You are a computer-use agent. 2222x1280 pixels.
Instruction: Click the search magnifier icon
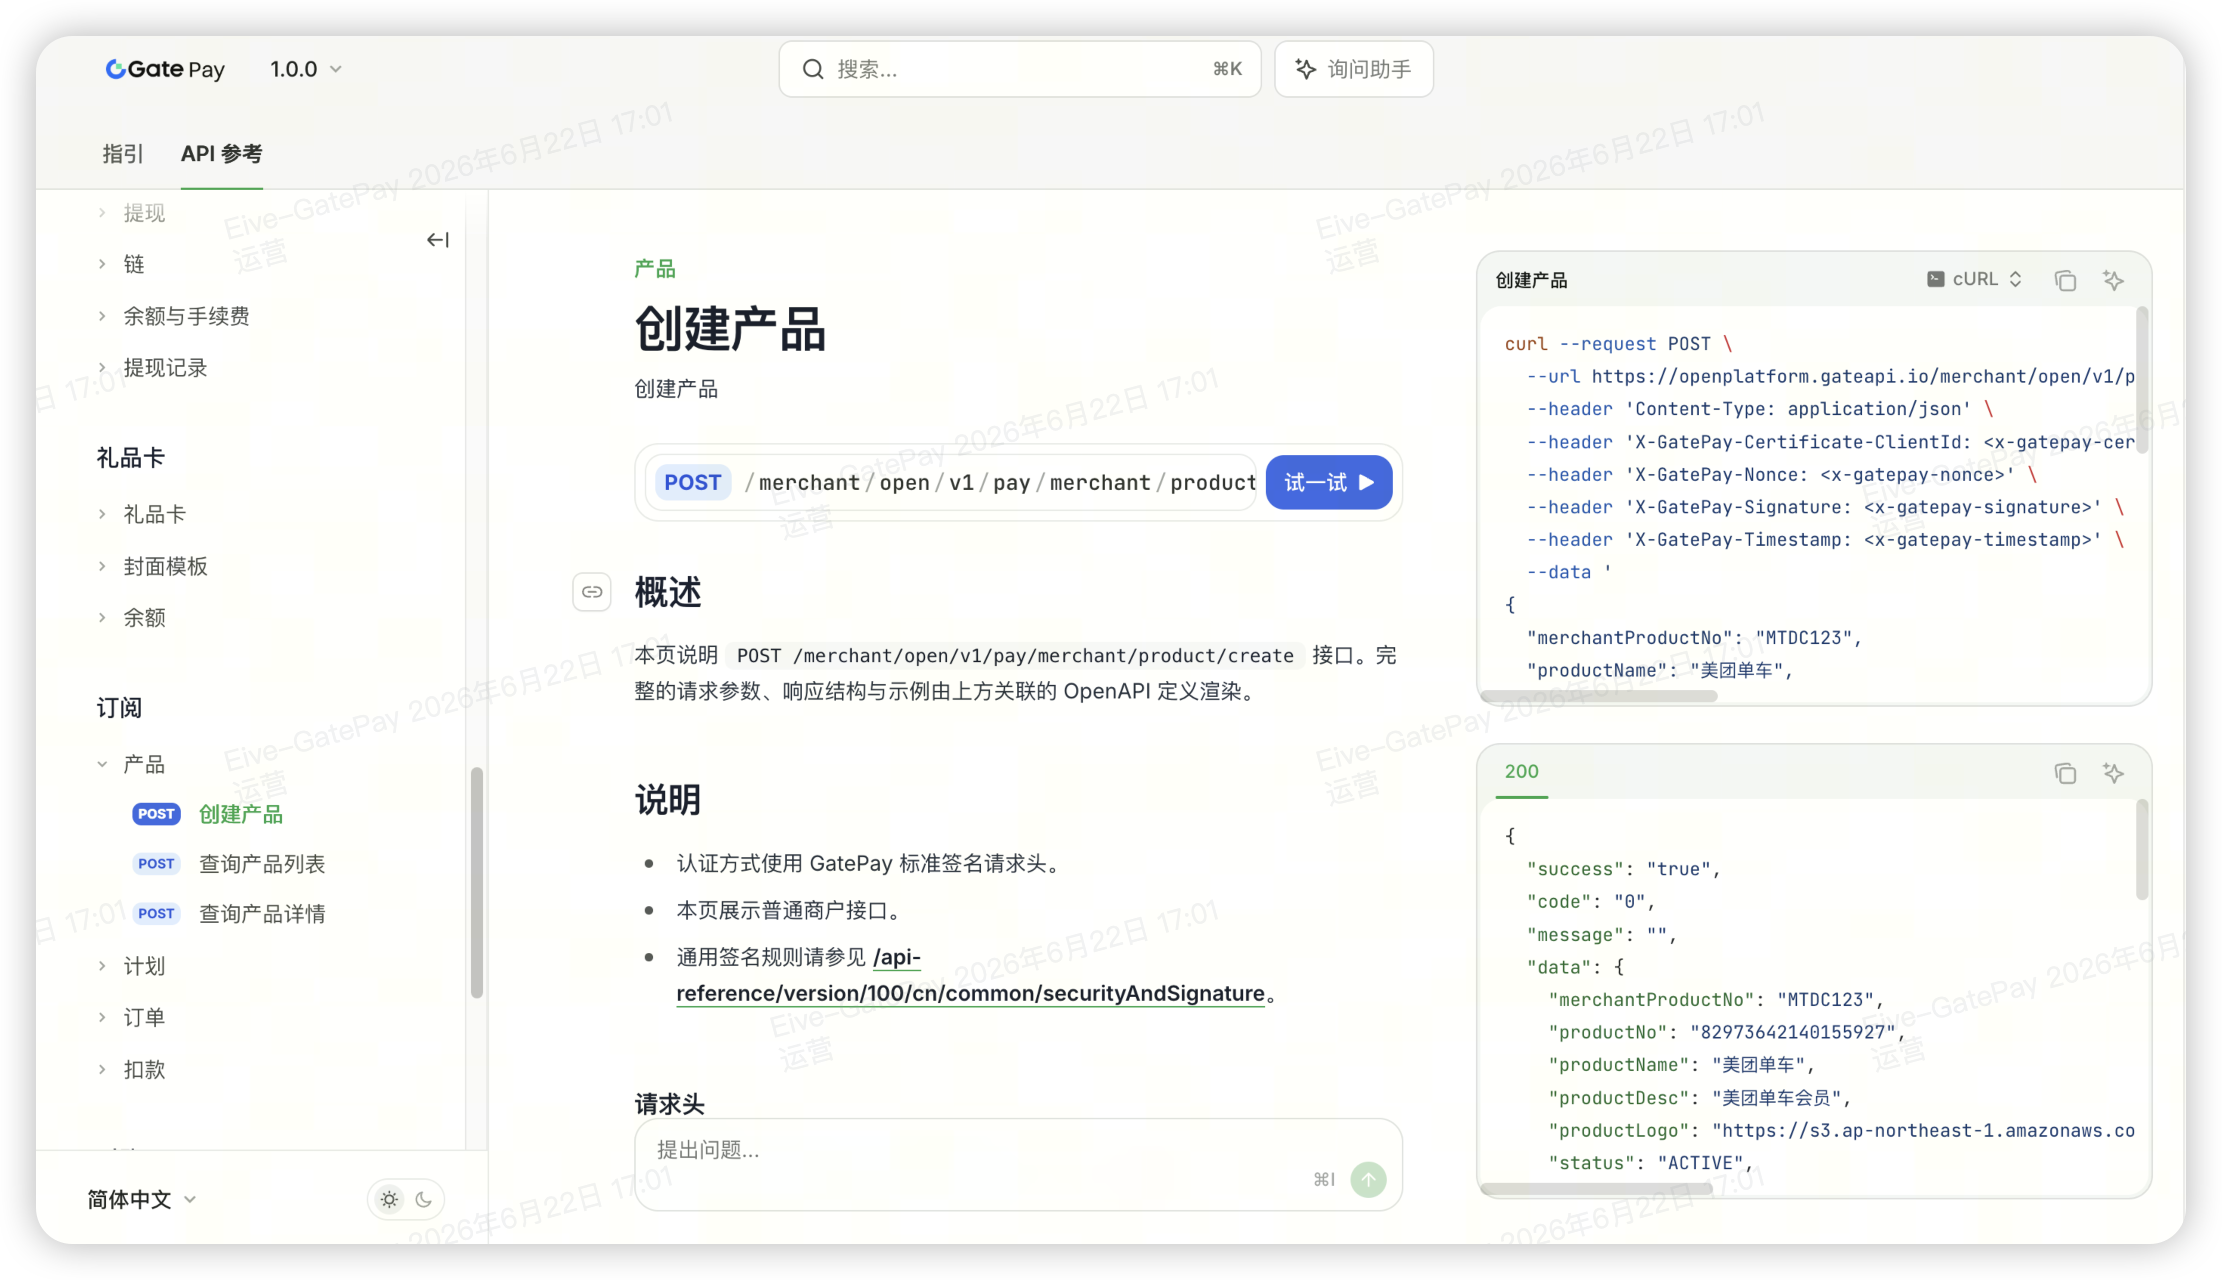(x=813, y=69)
